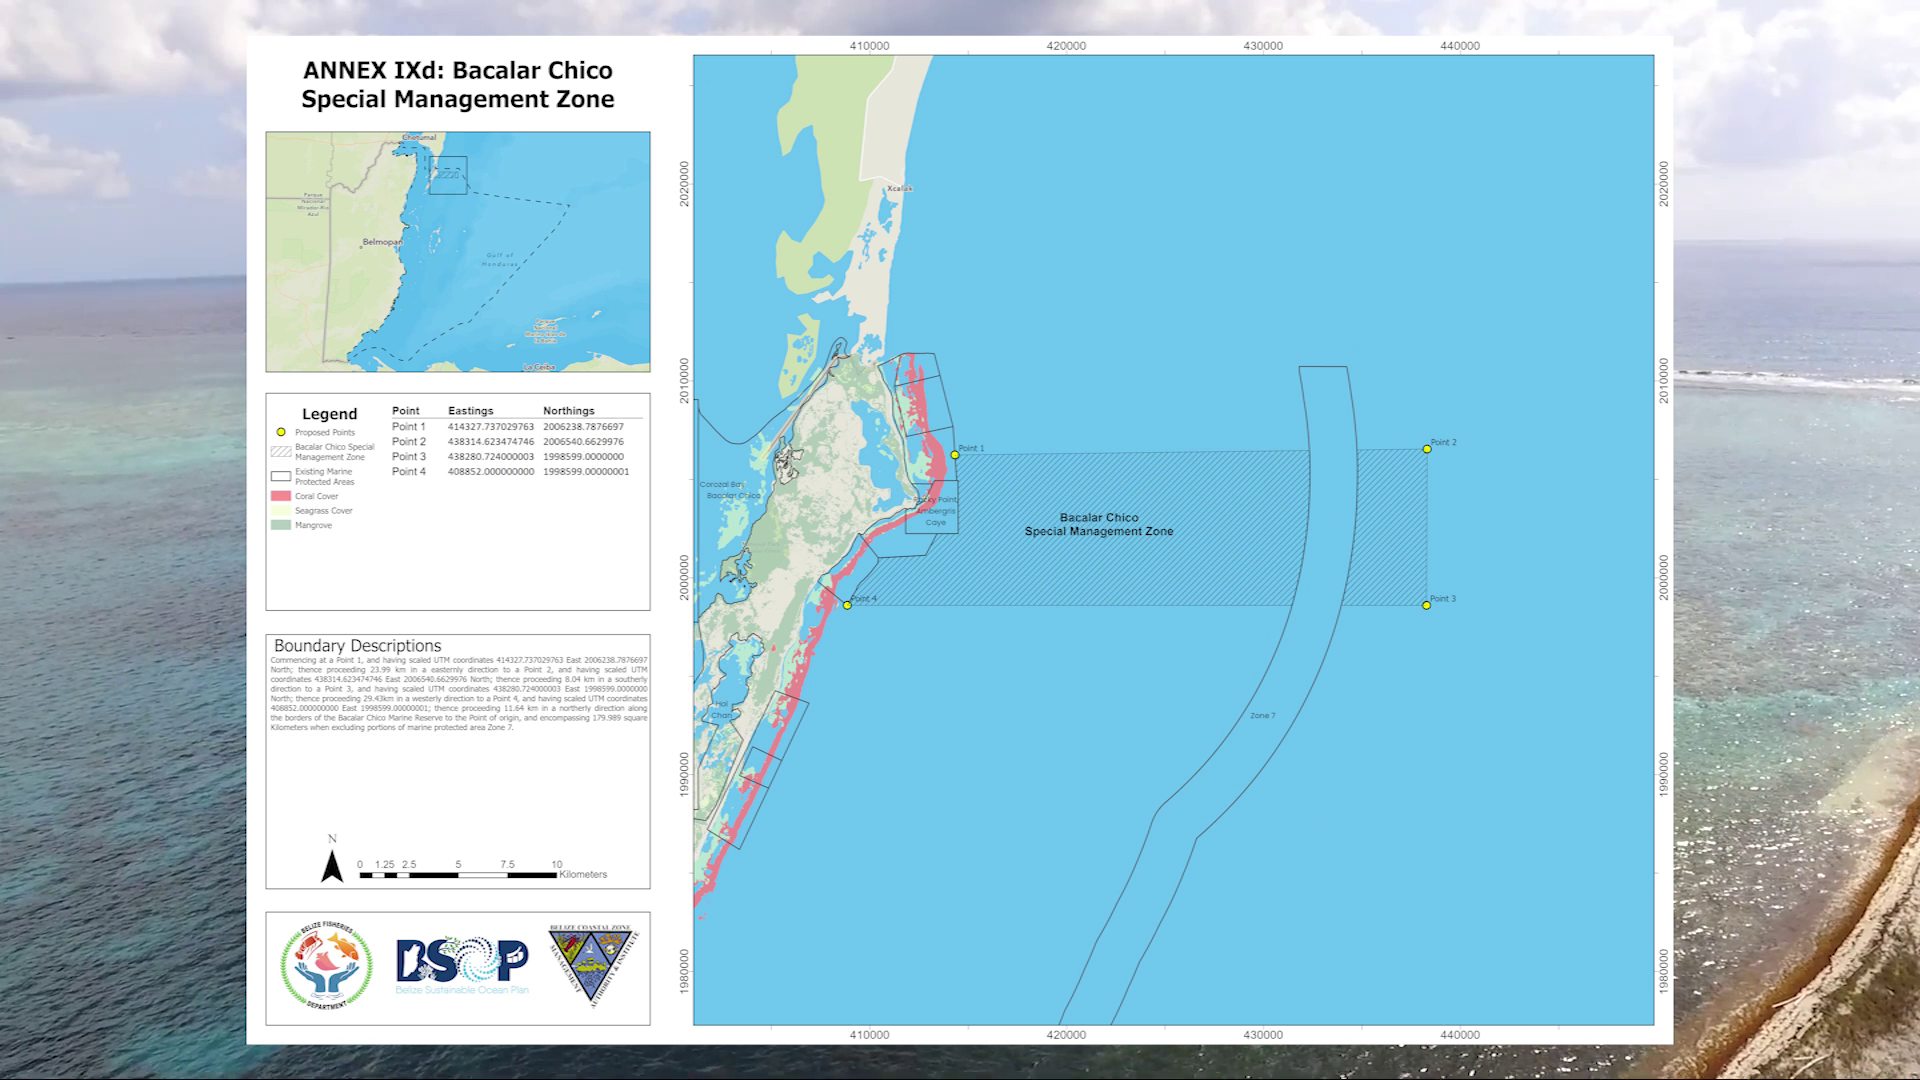Click Point 1 northing value 2006238.7876697
Image resolution: width=1920 pixels, height=1080 pixels.
[x=583, y=427]
